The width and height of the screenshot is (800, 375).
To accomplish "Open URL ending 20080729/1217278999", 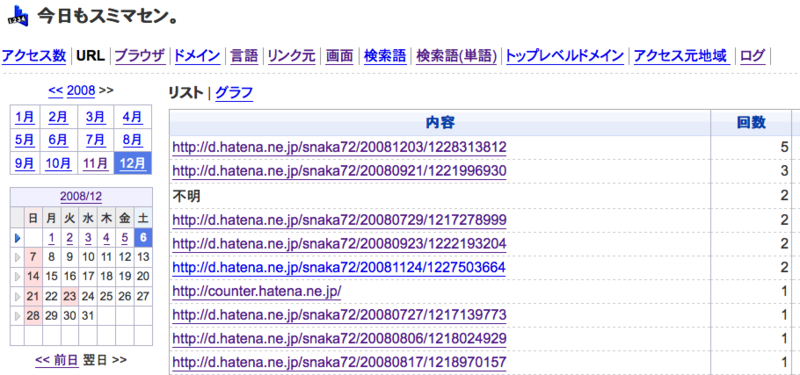I will coord(339,220).
